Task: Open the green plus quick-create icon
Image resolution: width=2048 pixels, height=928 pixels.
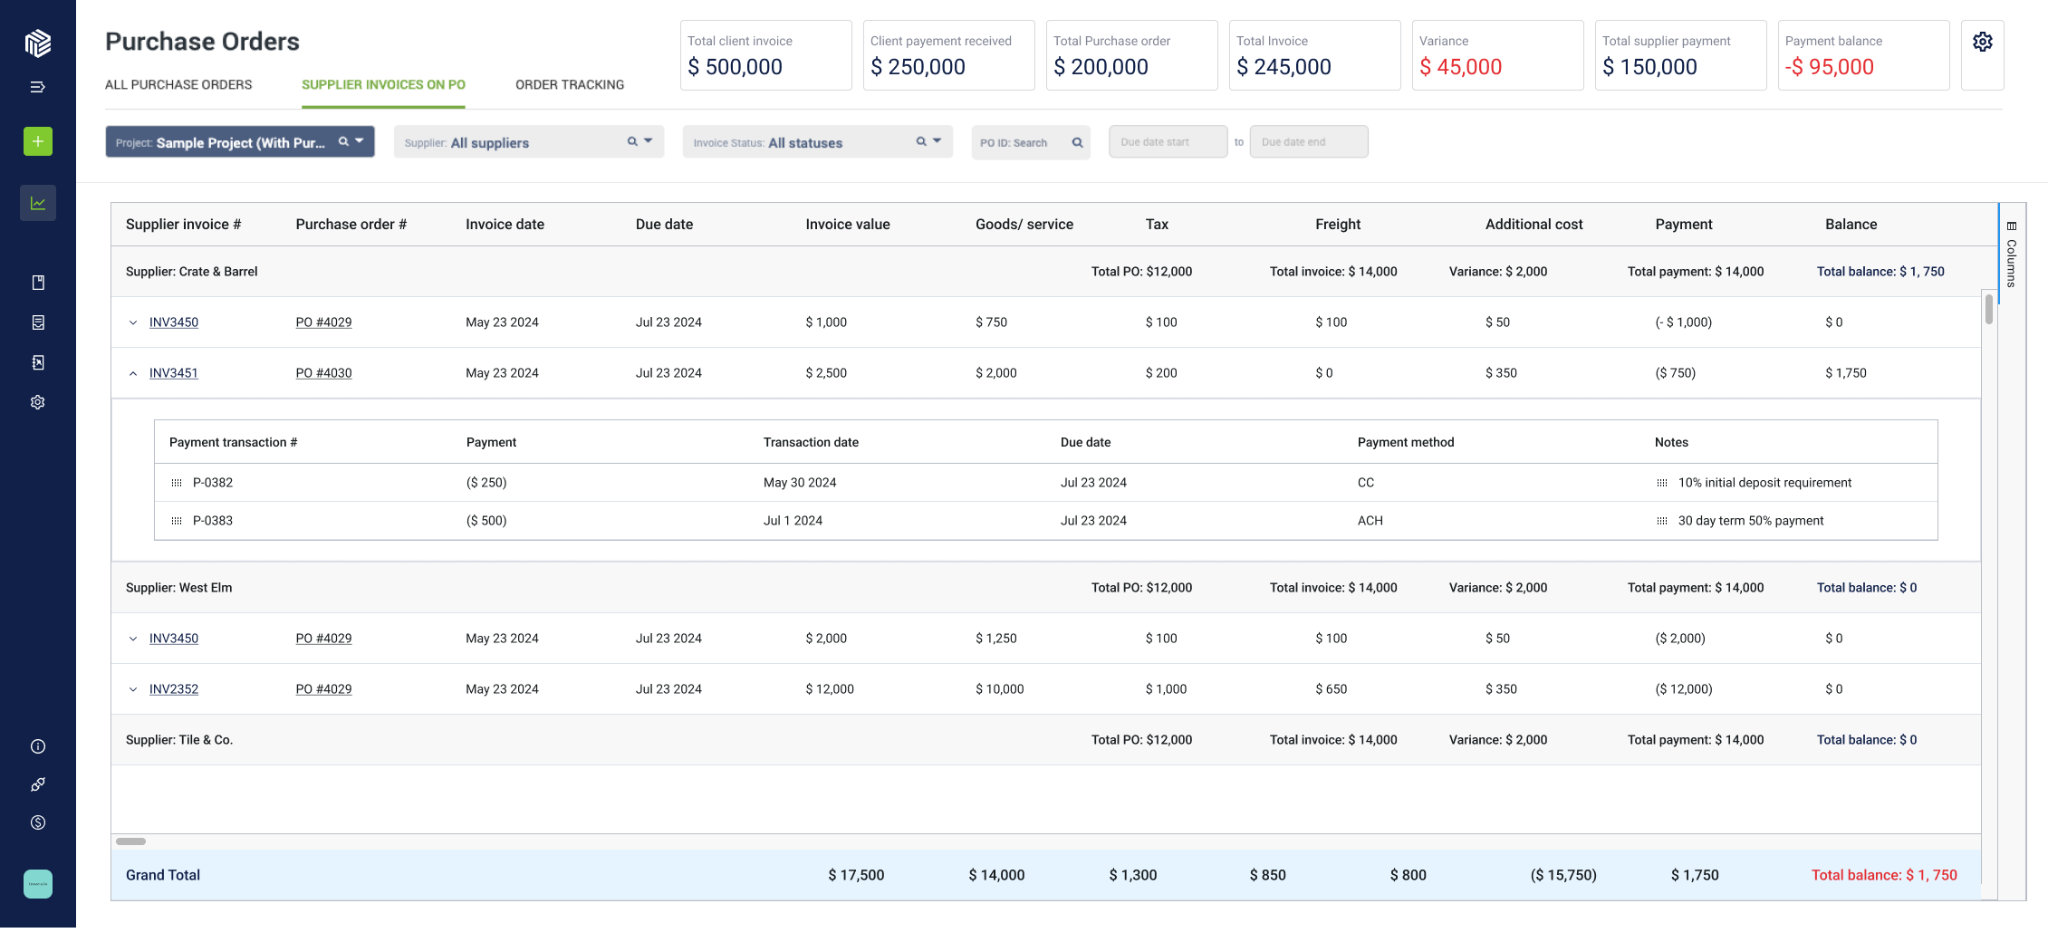Action: [x=38, y=141]
